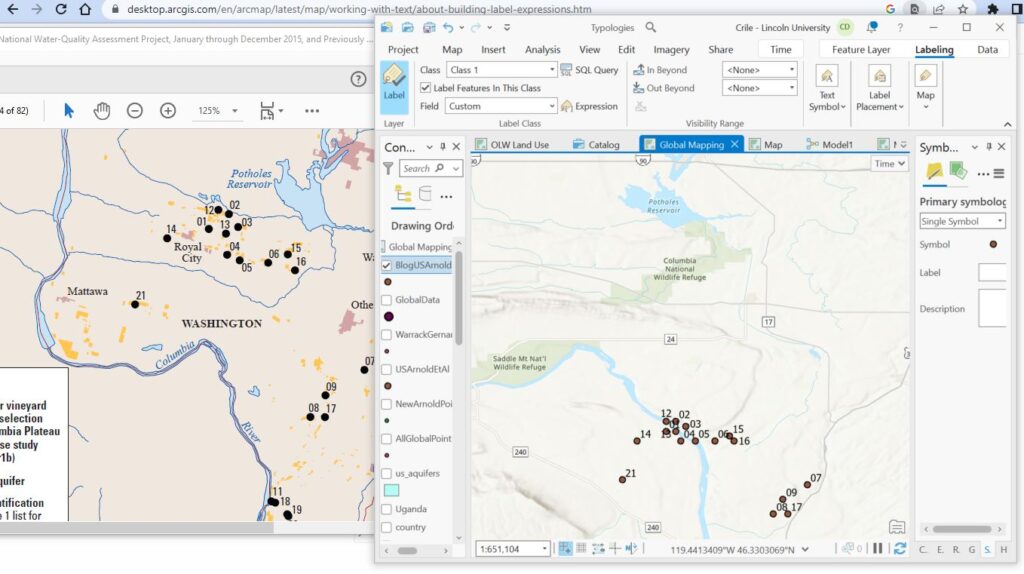
Task: Click the Symbology pane brown symbol swatch
Action: 993,244
